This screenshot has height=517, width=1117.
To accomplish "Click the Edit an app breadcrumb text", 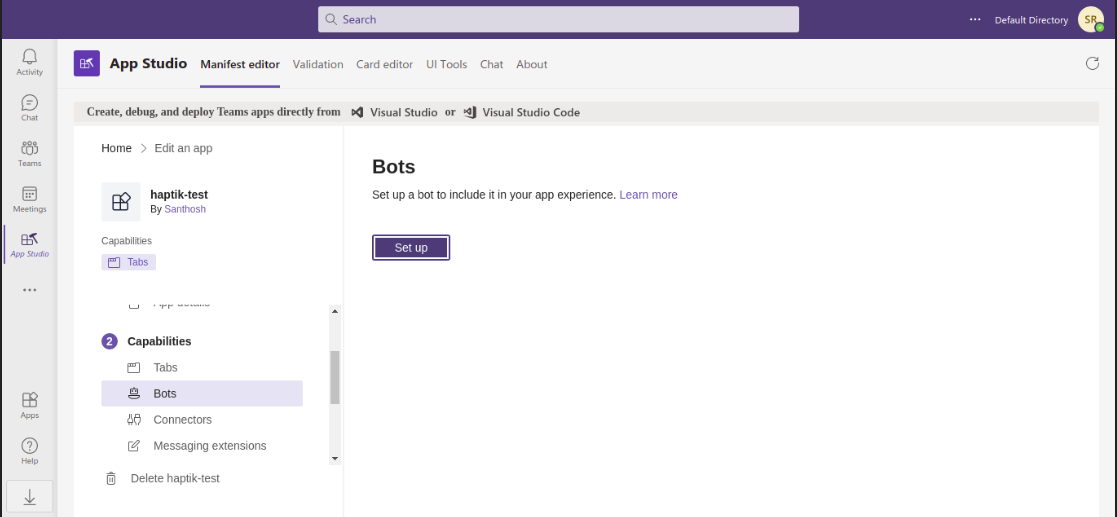I will (183, 148).
